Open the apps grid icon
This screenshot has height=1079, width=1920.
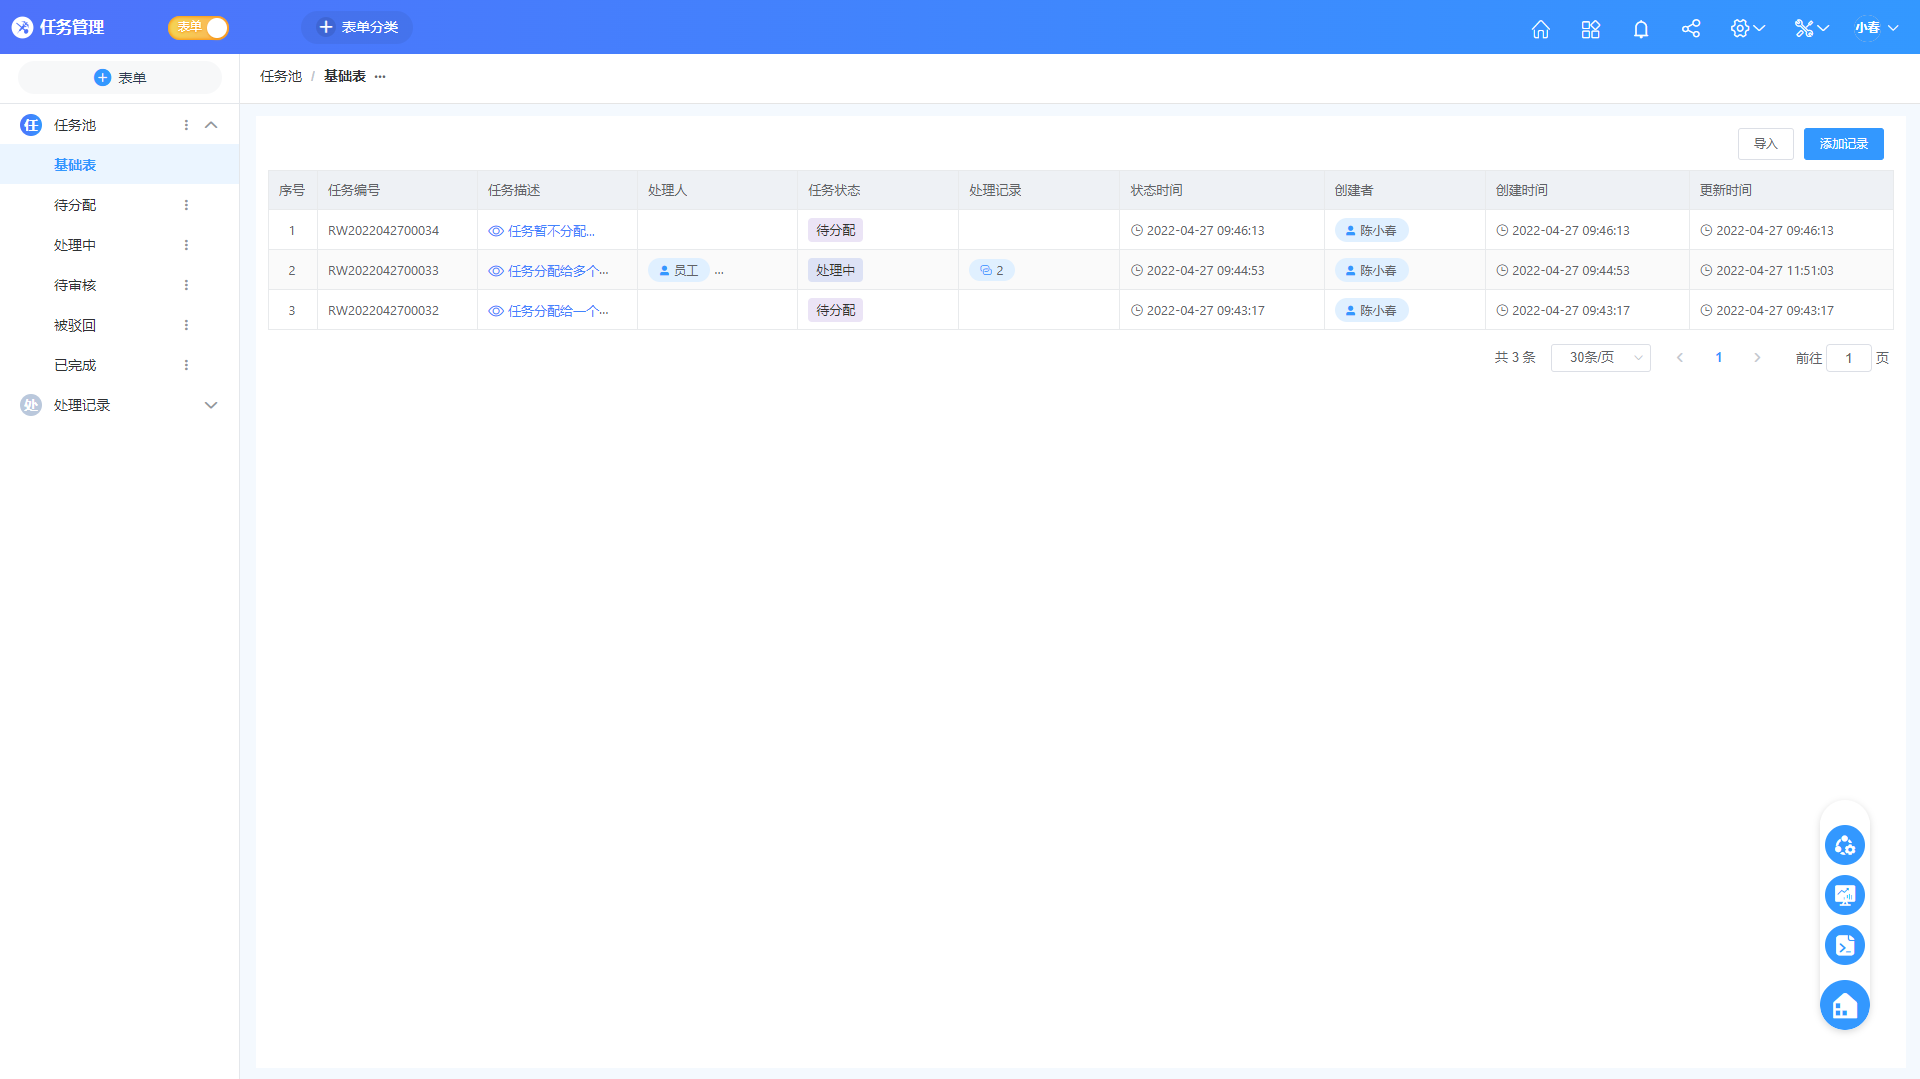click(x=1590, y=28)
